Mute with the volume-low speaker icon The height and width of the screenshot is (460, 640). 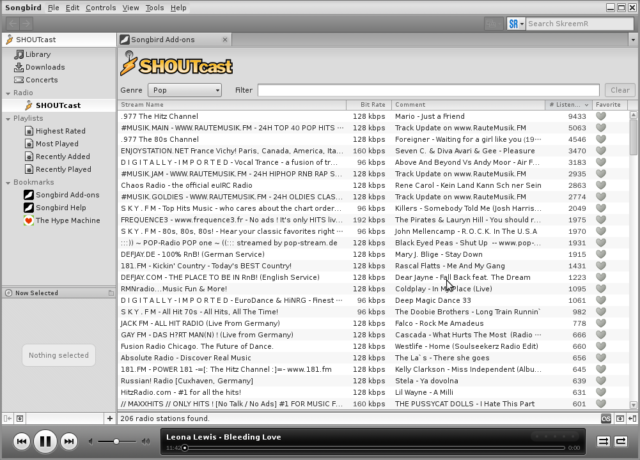tap(91, 441)
